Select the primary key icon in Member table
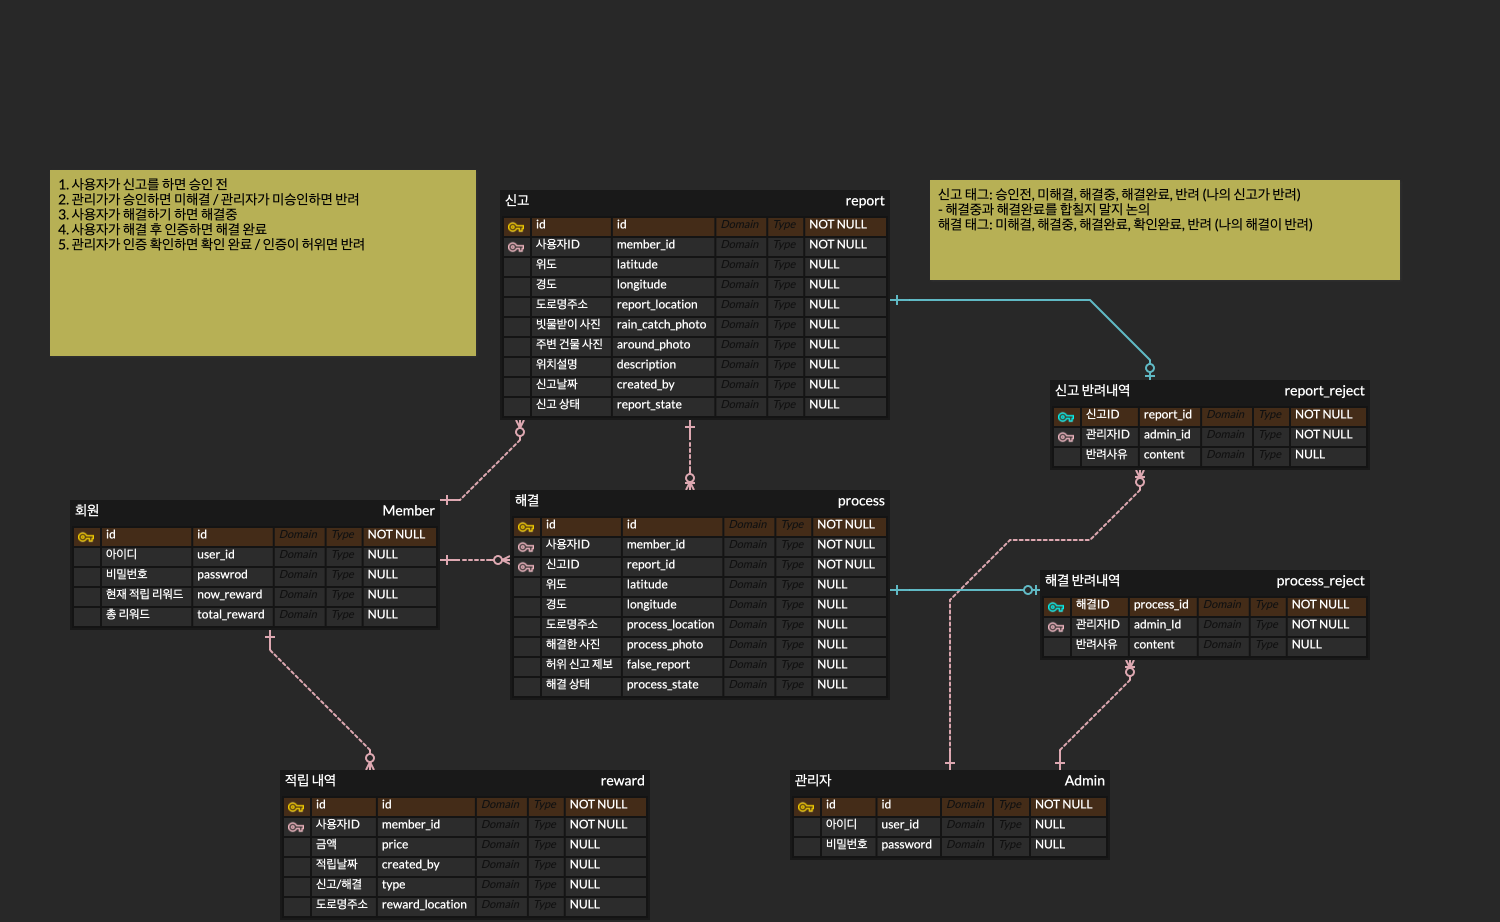 pyautogui.click(x=86, y=537)
